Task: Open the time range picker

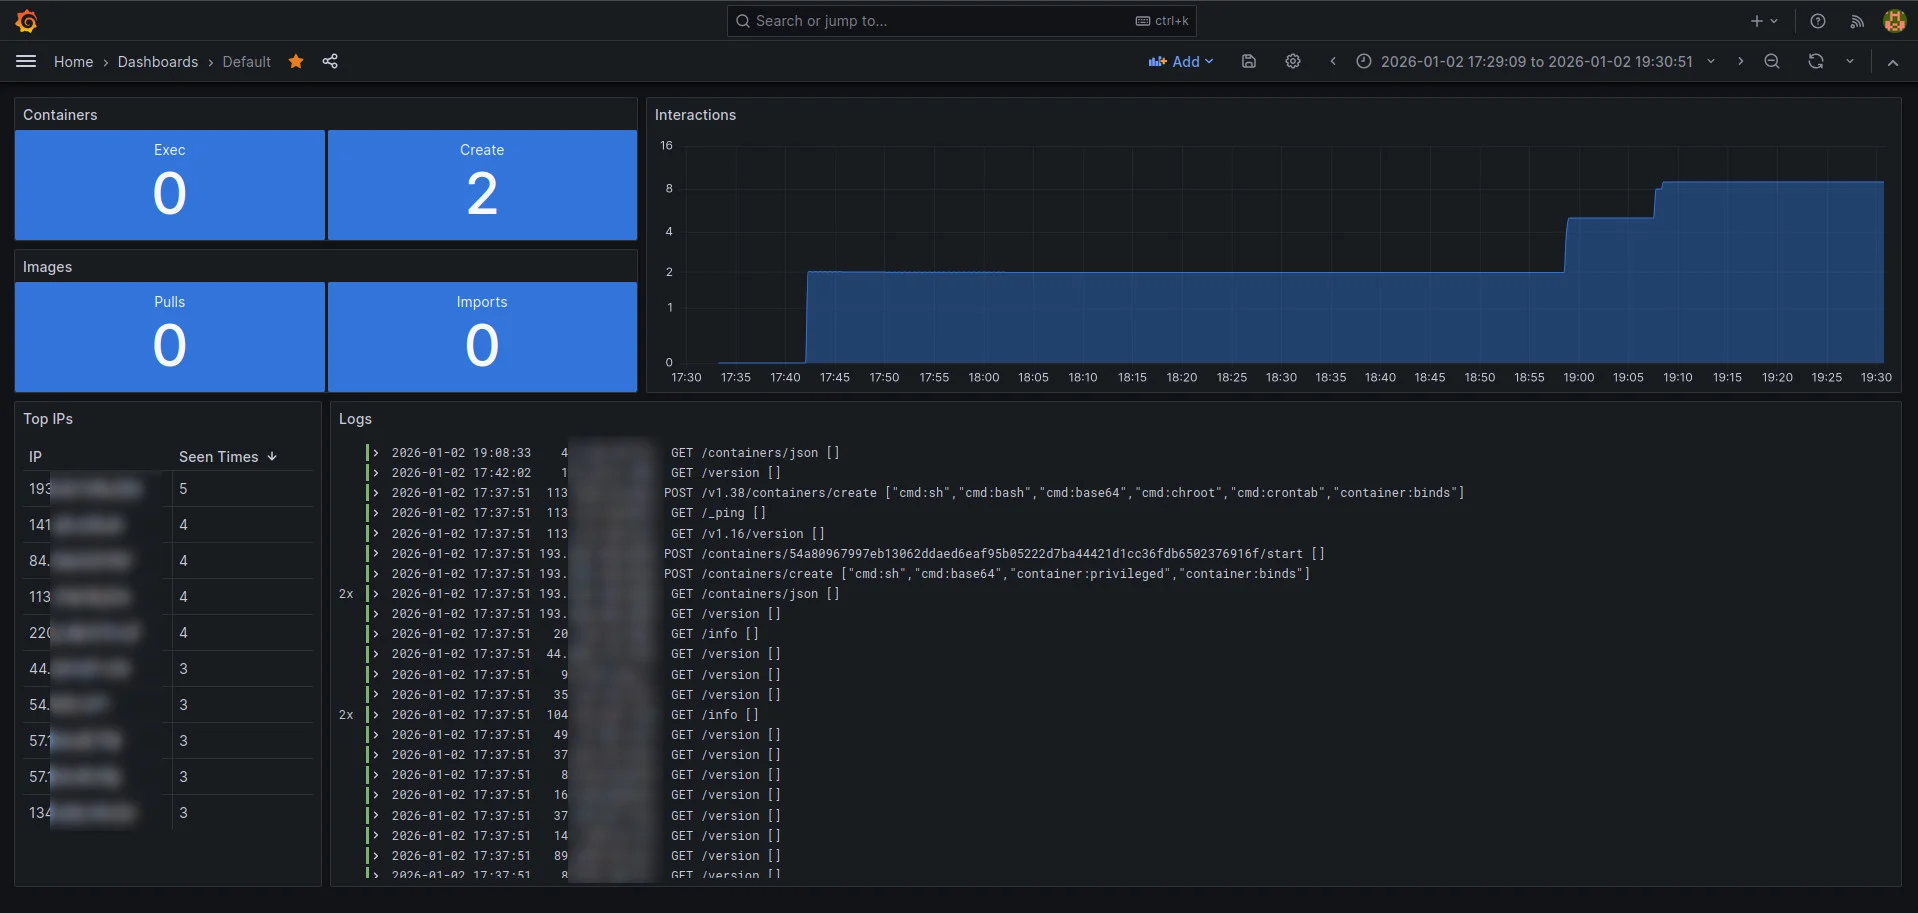Action: 1535,61
